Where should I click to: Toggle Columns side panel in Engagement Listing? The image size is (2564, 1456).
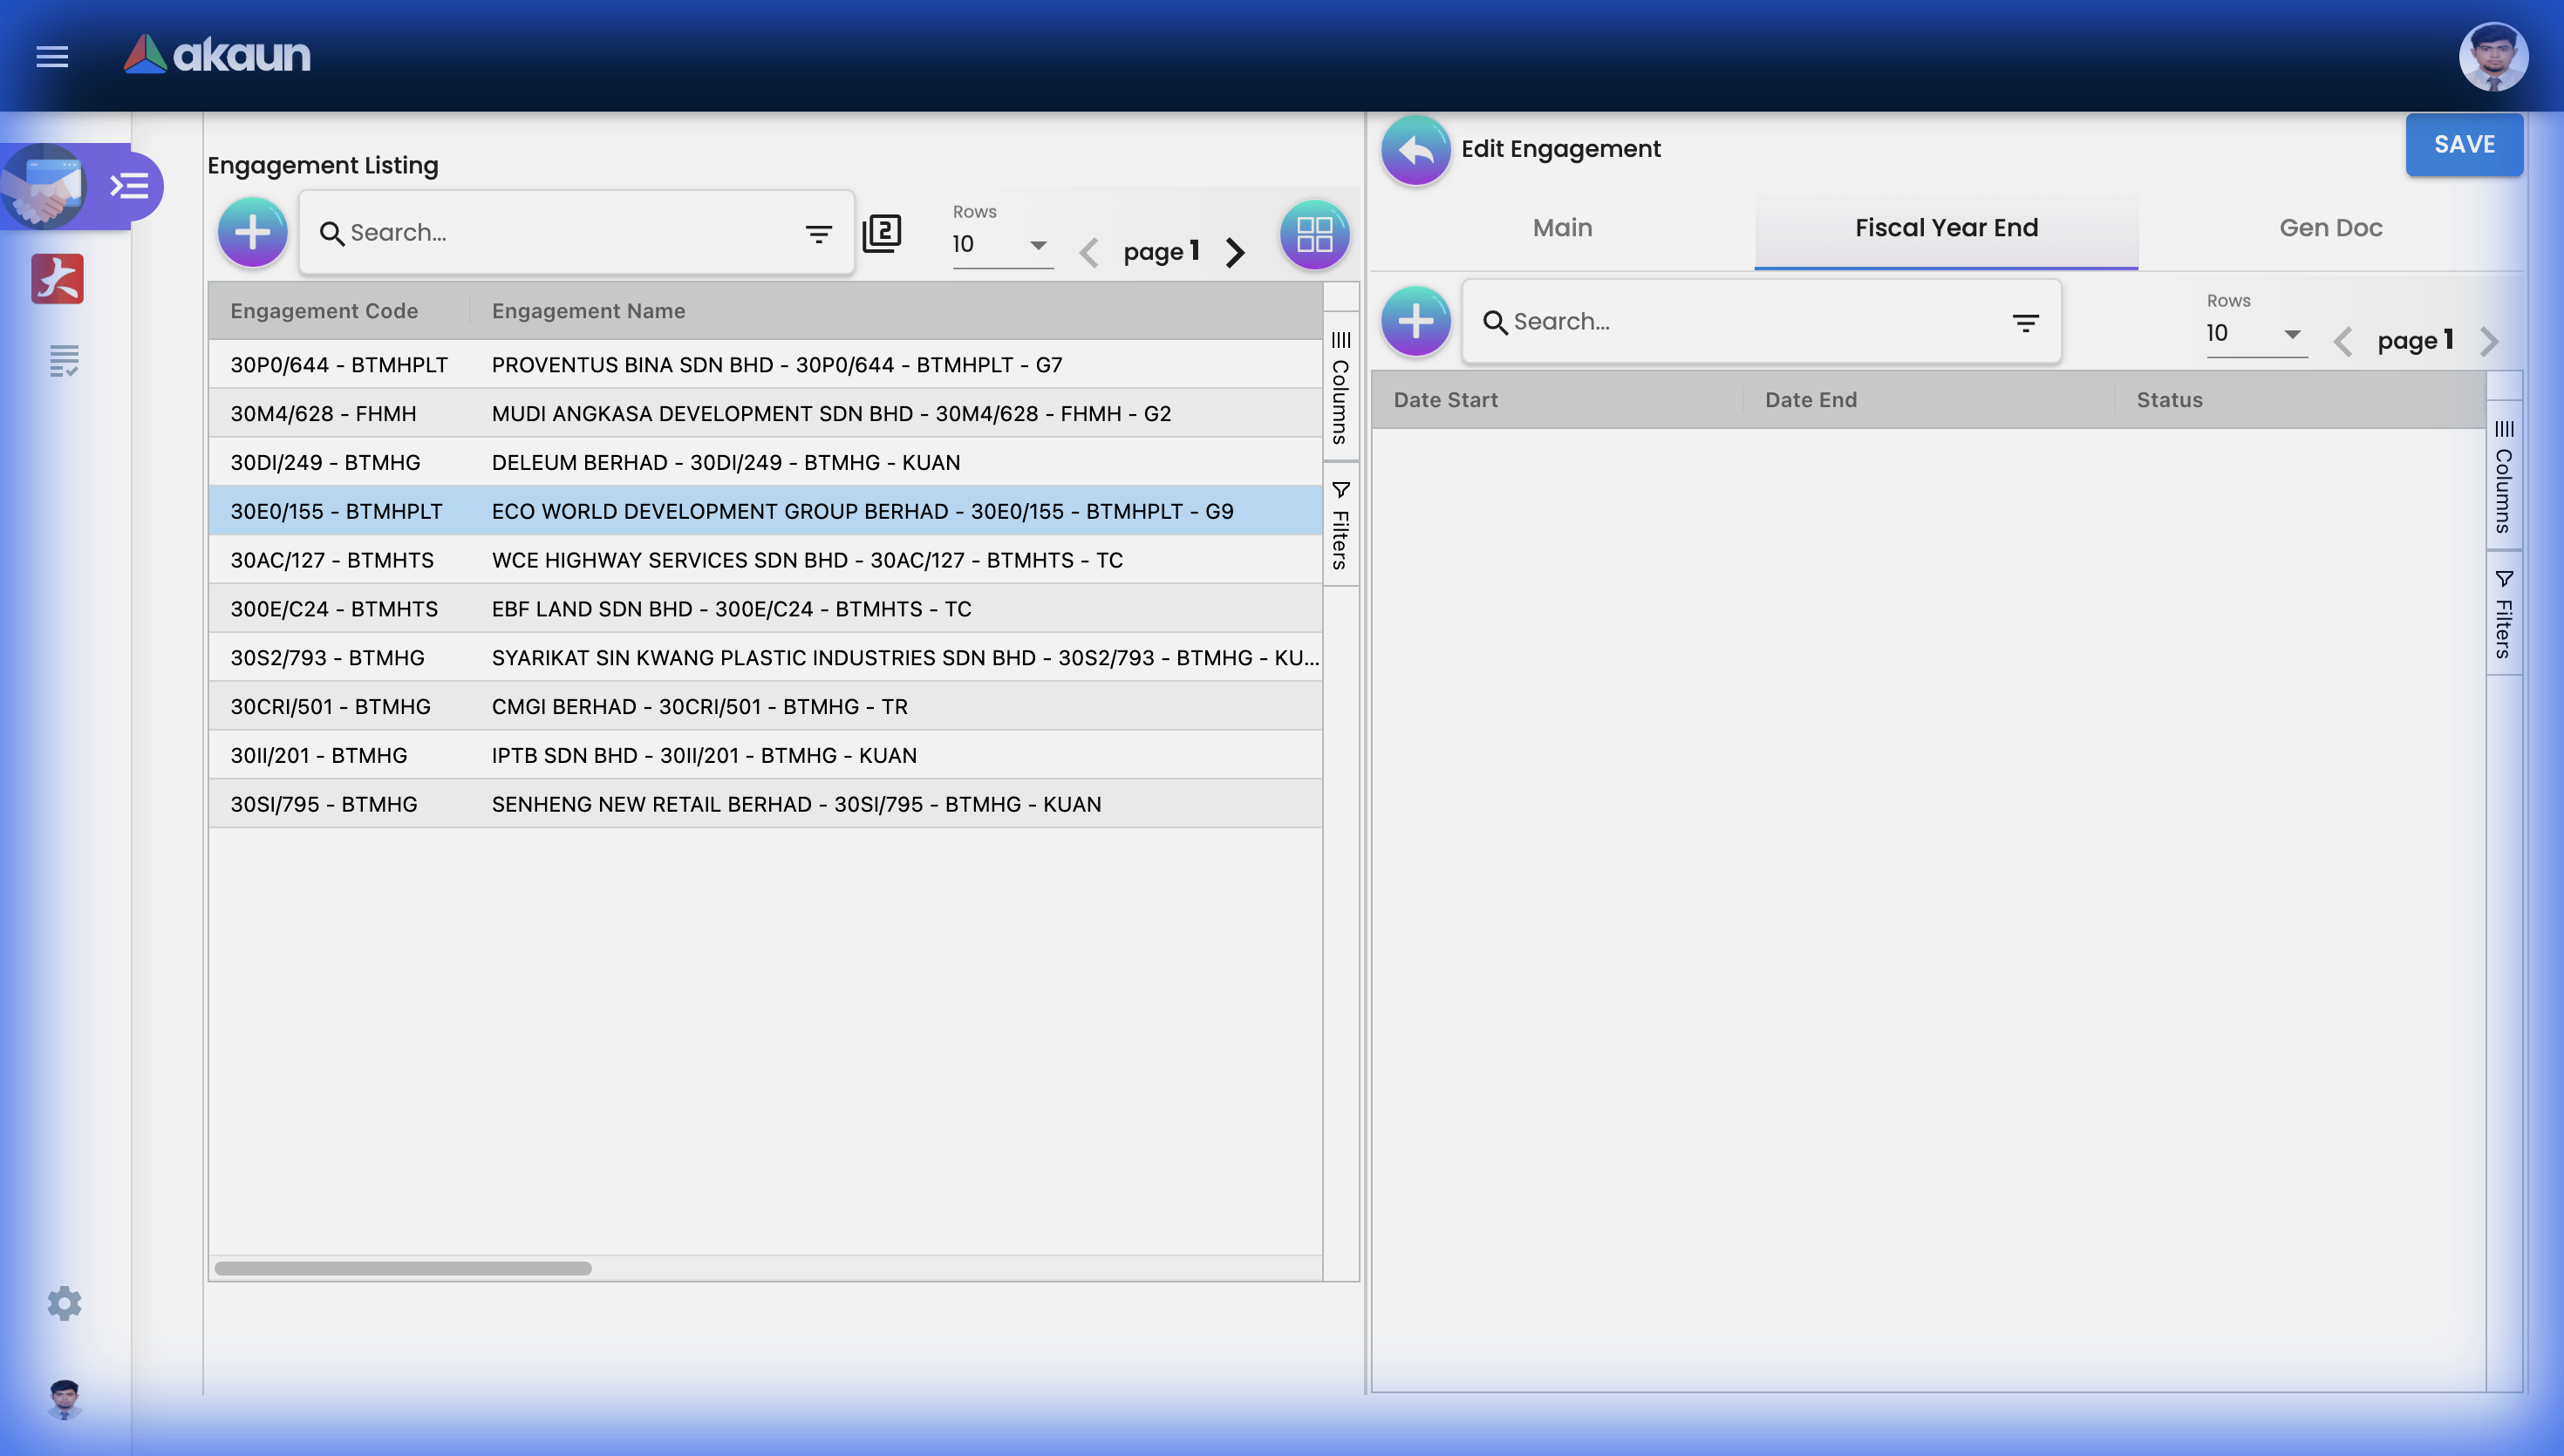click(x=1340, y=388)
